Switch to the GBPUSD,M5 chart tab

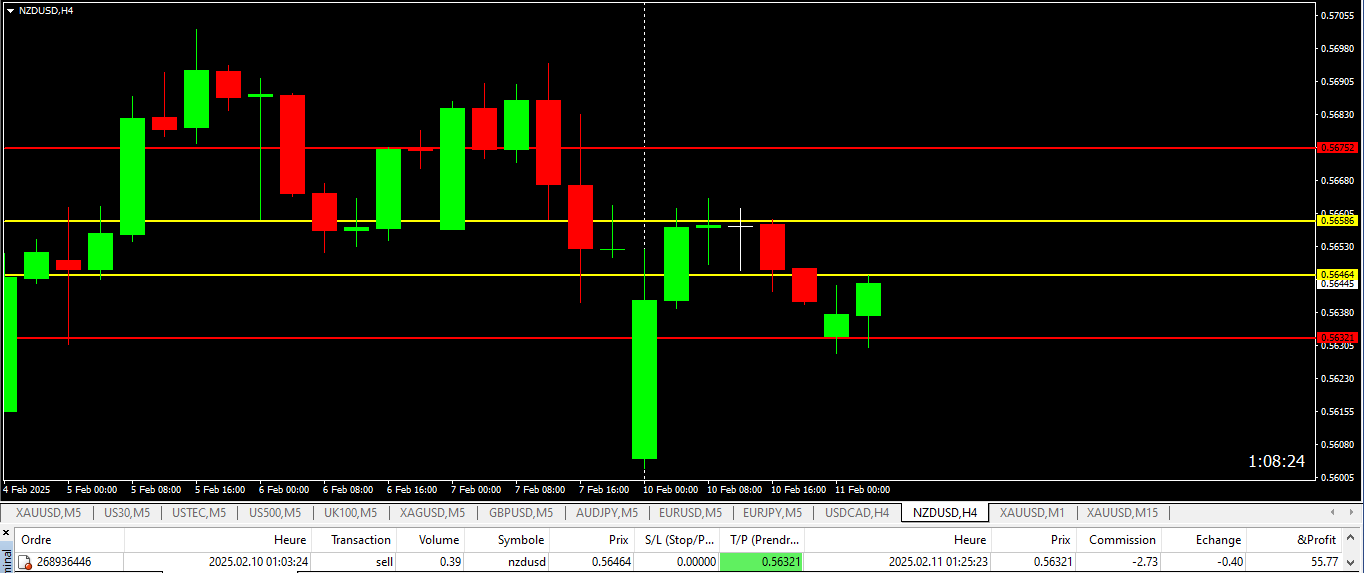(520, 513)
